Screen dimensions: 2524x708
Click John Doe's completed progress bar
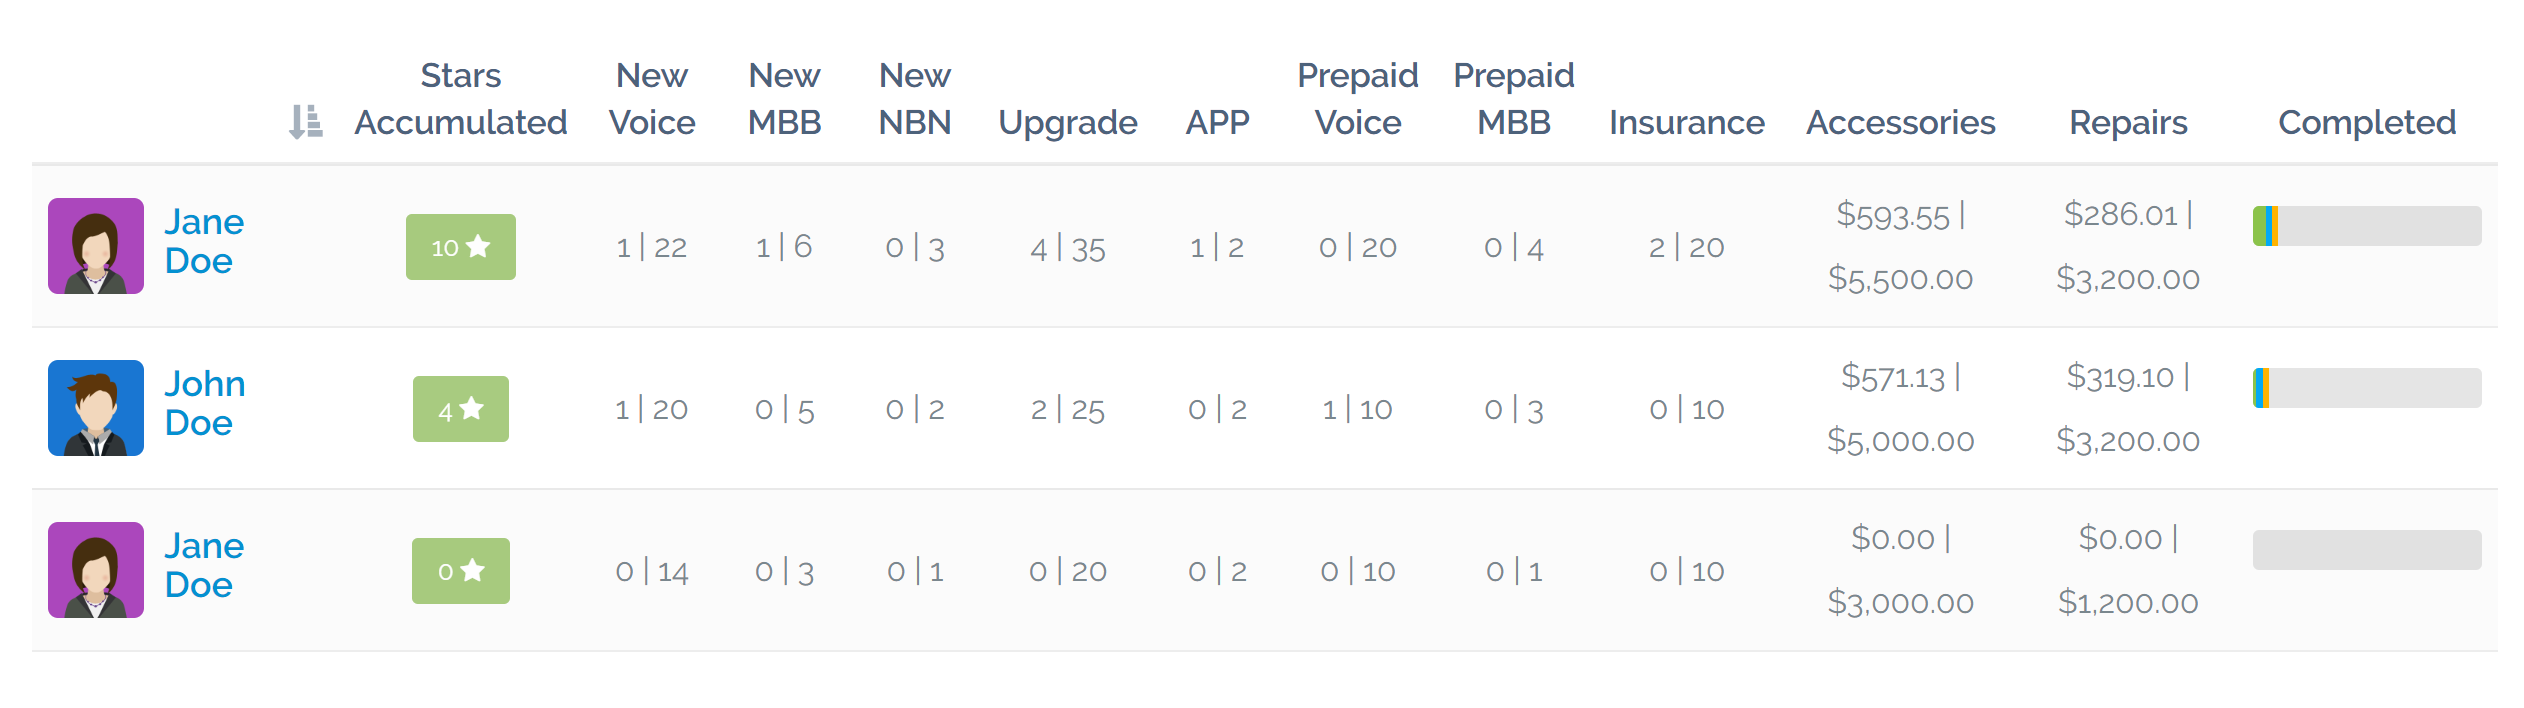coord(2367,388)
